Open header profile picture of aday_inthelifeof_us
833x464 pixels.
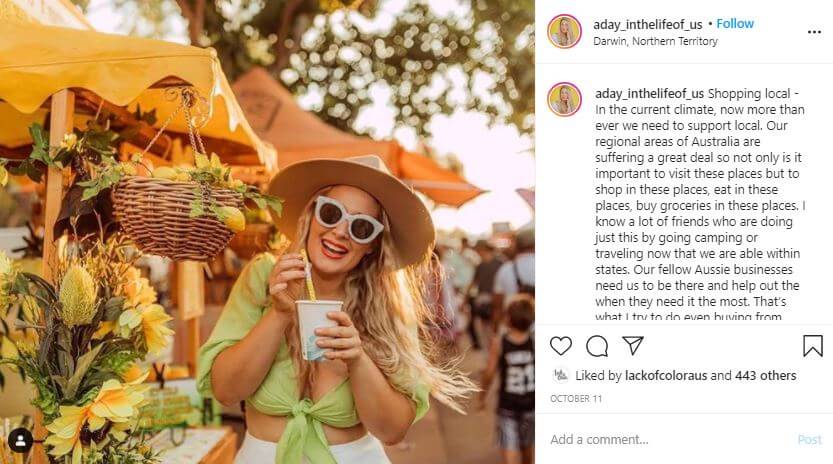click(564, 31)
